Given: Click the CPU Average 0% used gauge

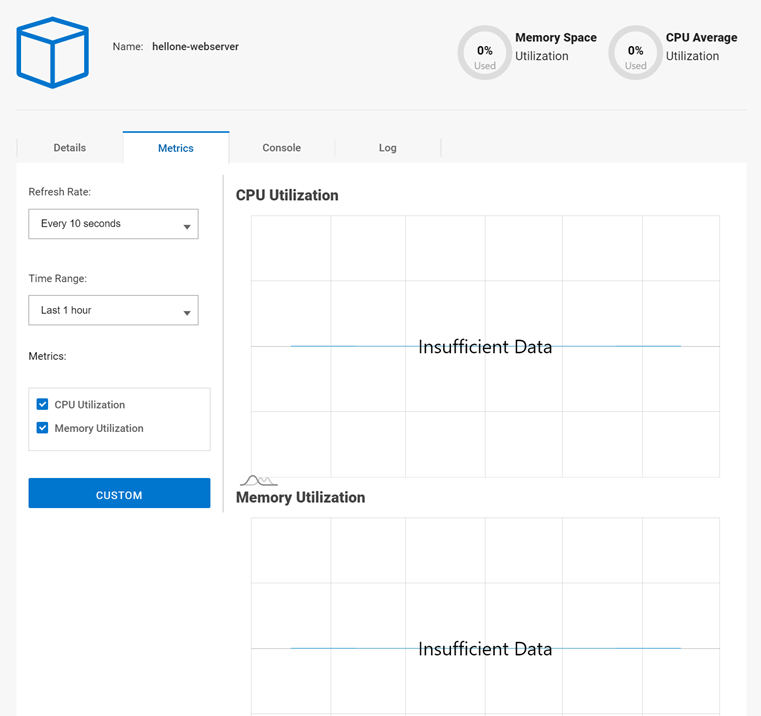Looking at the screenshot, I should point(635,52).
